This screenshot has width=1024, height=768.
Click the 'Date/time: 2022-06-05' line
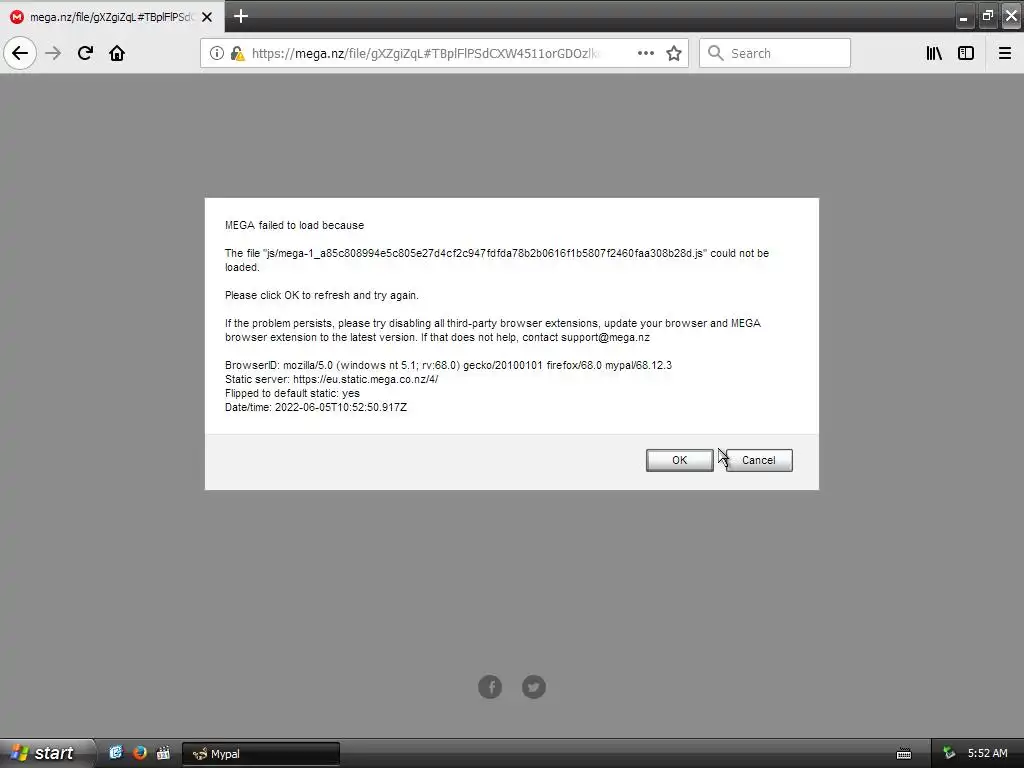pos(316,407)
